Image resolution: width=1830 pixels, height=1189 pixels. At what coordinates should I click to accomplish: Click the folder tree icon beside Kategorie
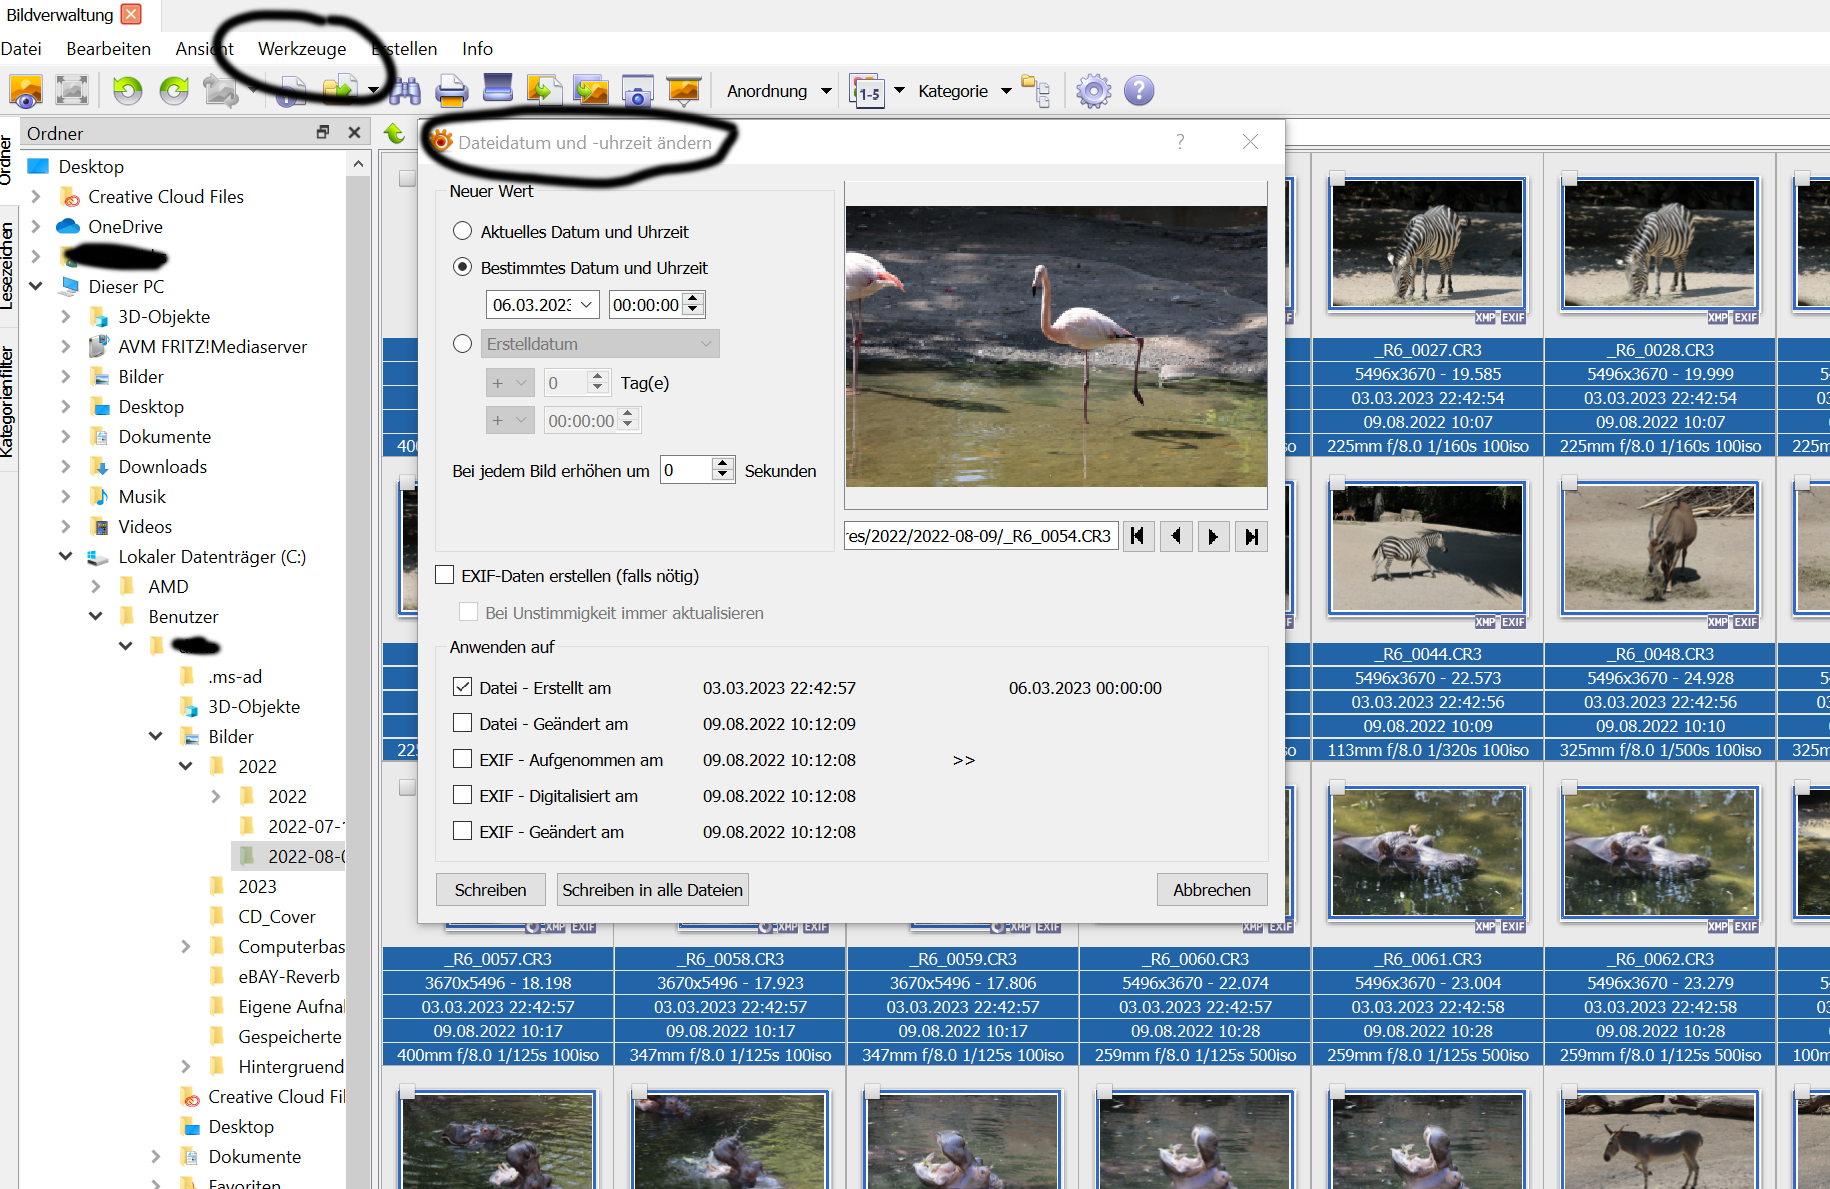tap(1036, 91)
